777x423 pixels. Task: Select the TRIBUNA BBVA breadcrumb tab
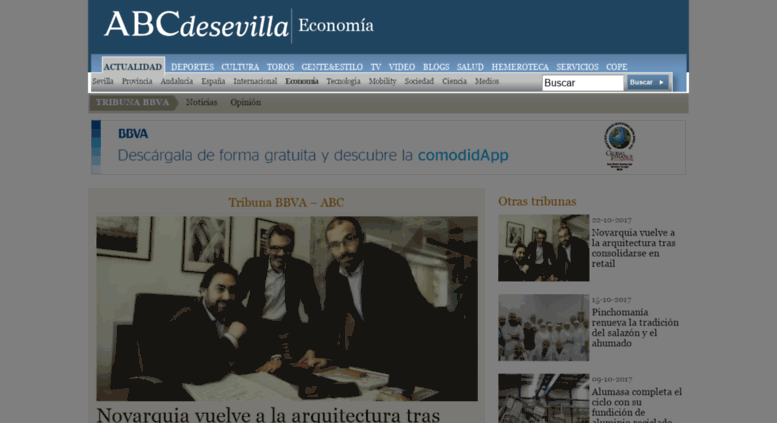[133, 103]
